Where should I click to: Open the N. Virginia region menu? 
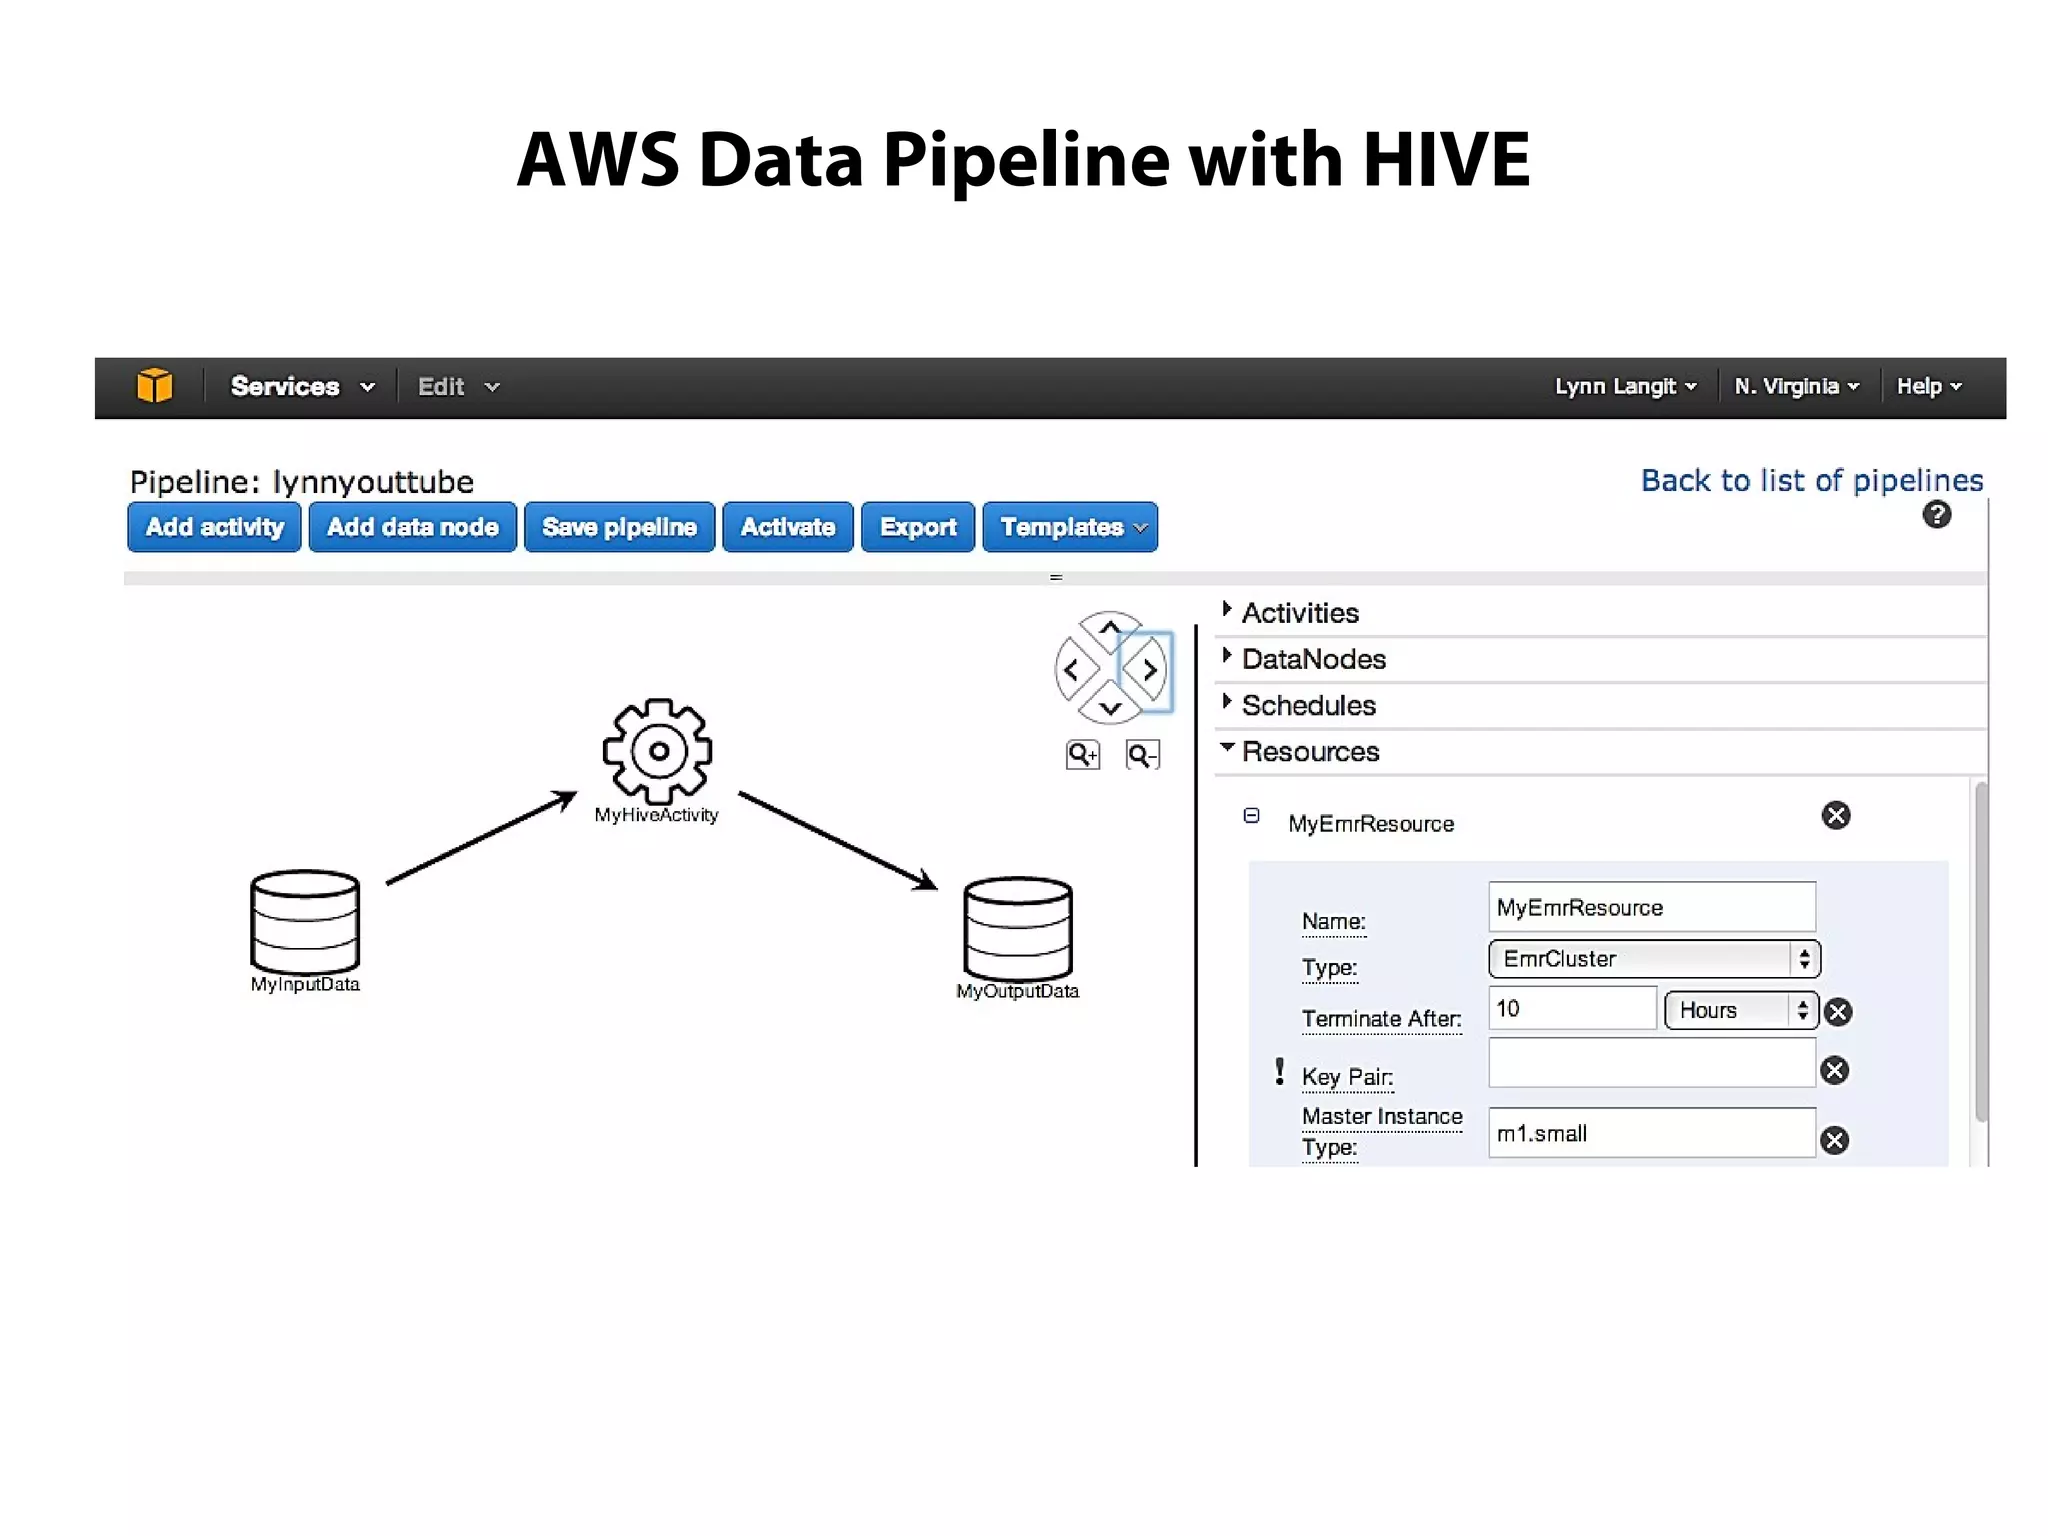click(1797, 387)
